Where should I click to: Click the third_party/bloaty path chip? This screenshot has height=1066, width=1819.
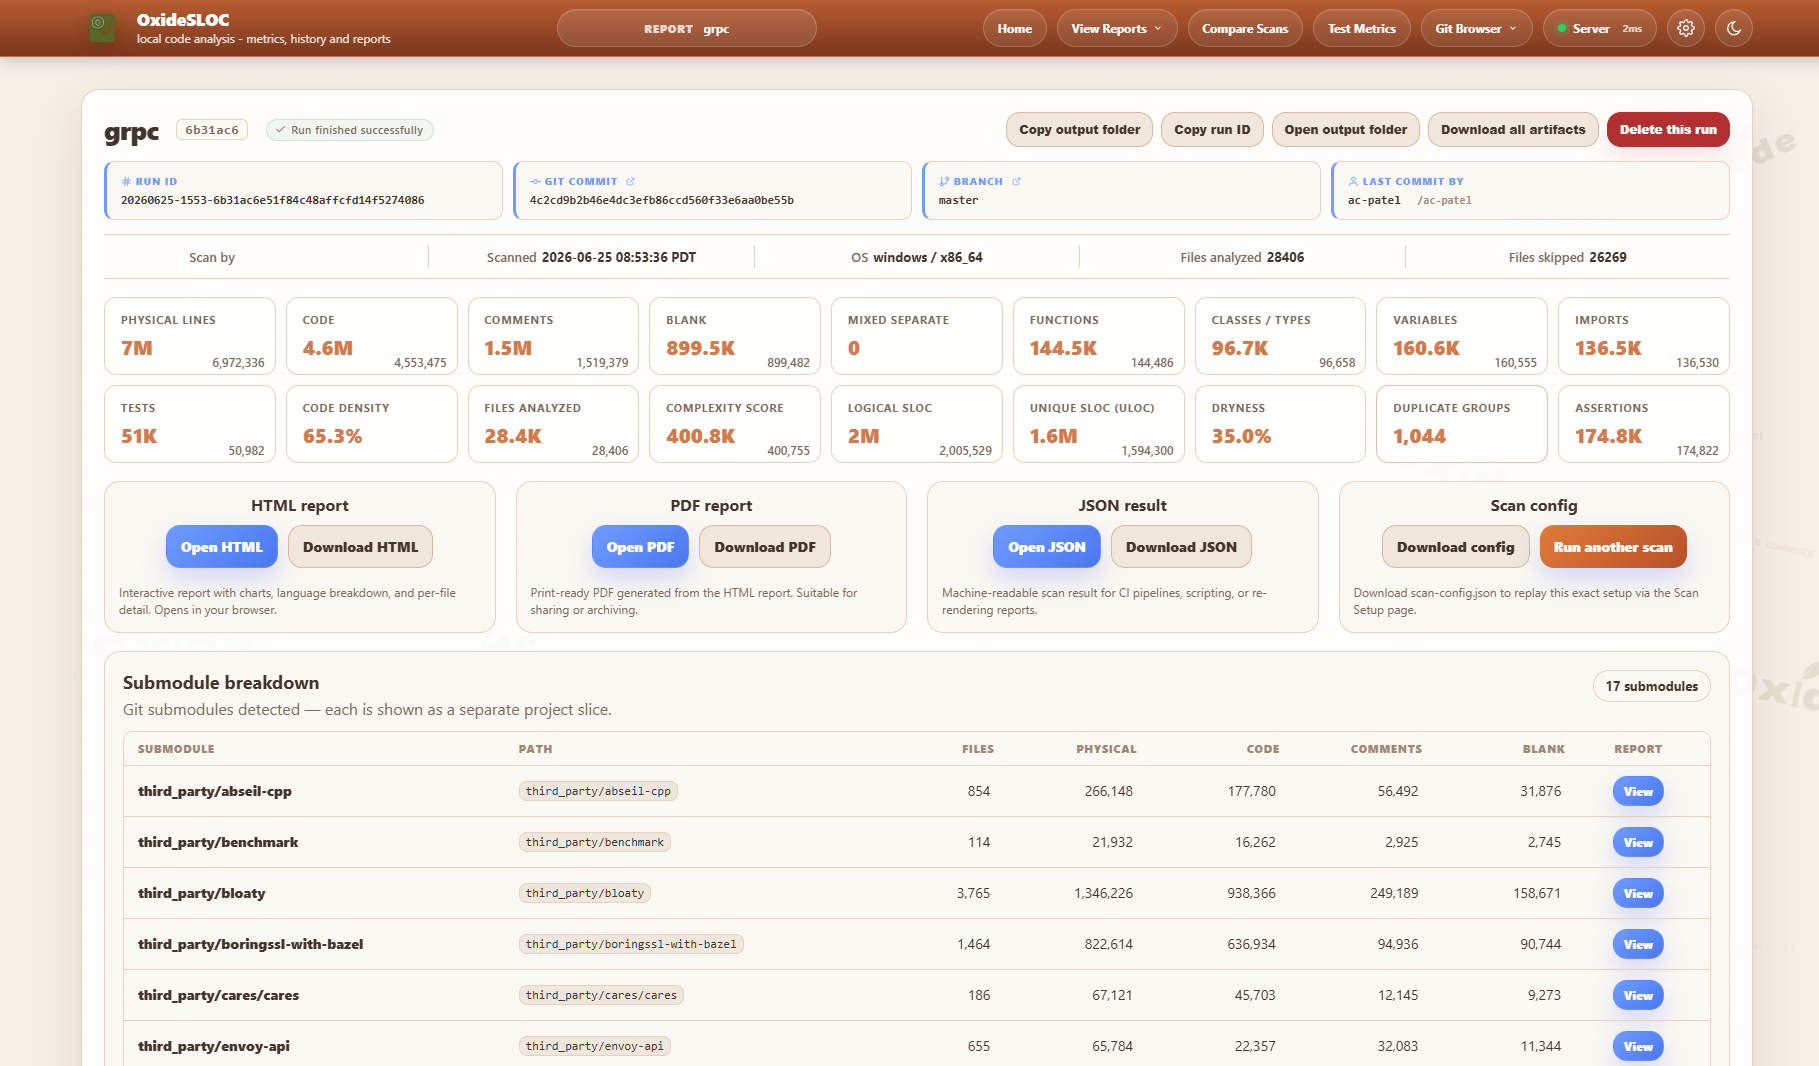coord(585,893)
